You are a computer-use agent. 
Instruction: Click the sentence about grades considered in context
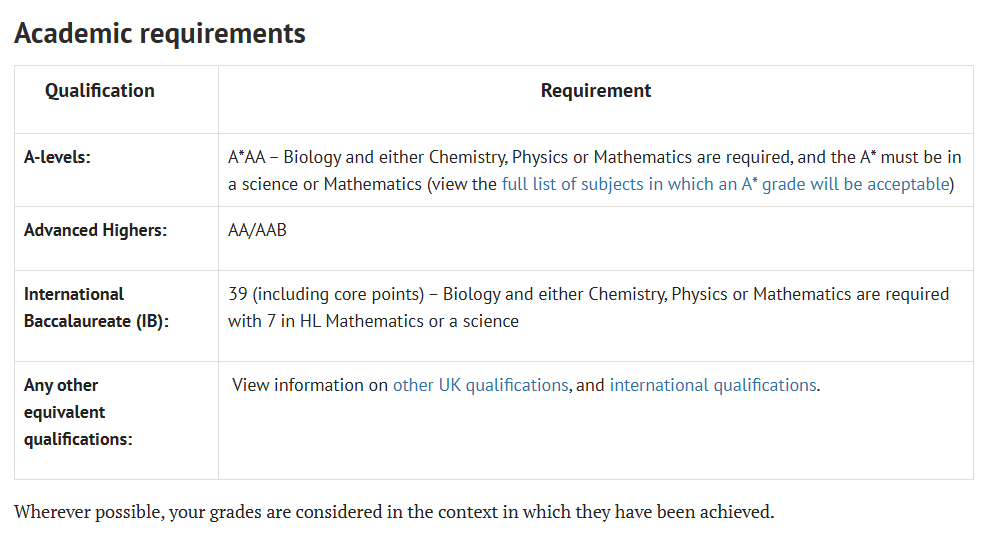point(394,511)
